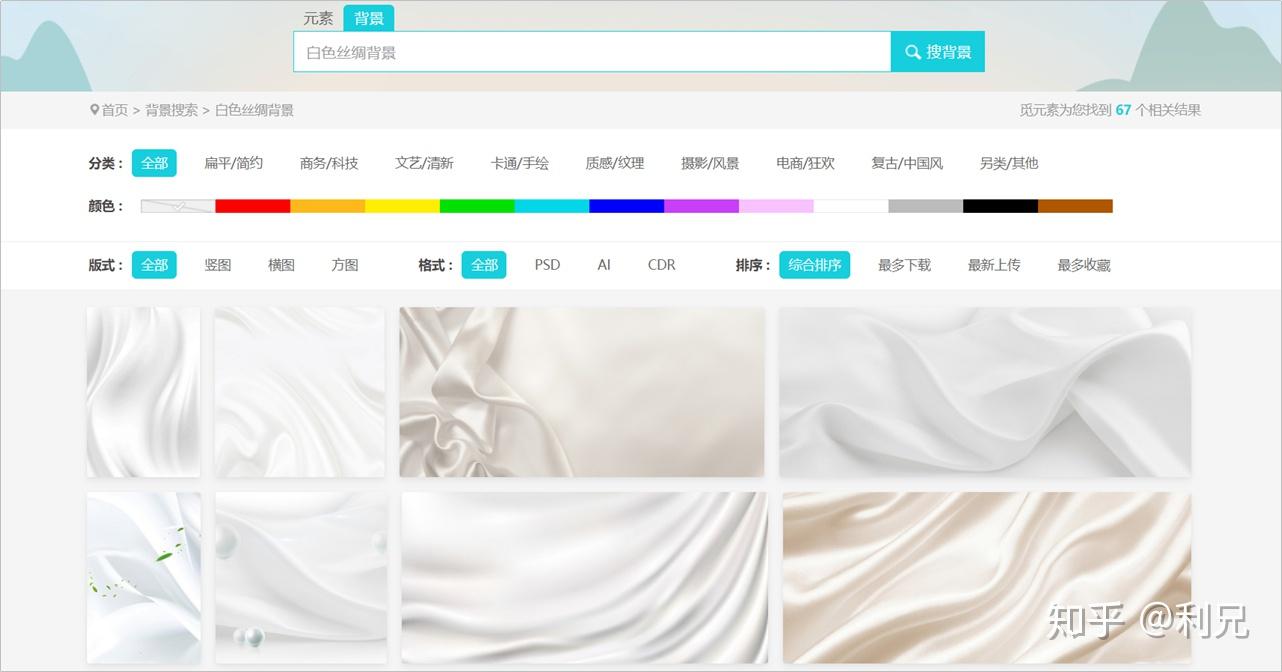Go to 背景搜索 breadcrumb link
1282x672 pixels.
[x=172, y=110]
